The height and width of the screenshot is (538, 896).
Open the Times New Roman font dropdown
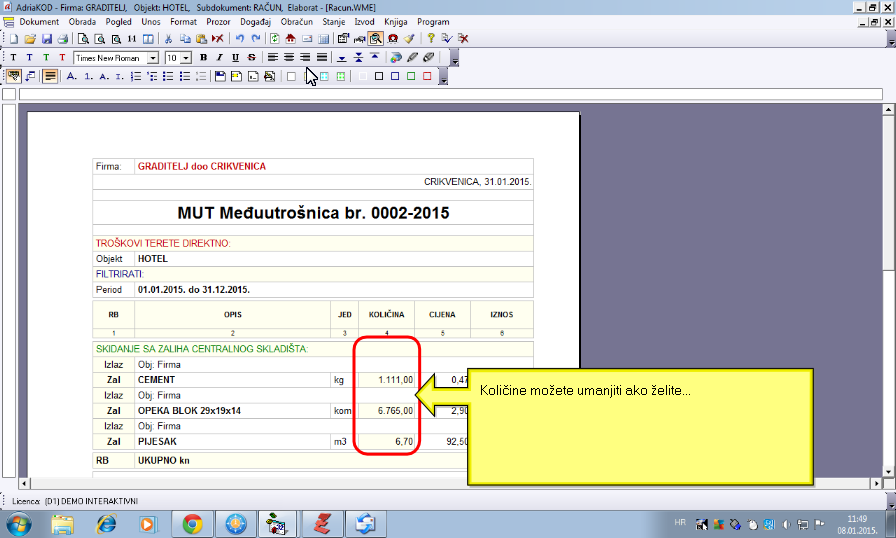coord(153,58)
